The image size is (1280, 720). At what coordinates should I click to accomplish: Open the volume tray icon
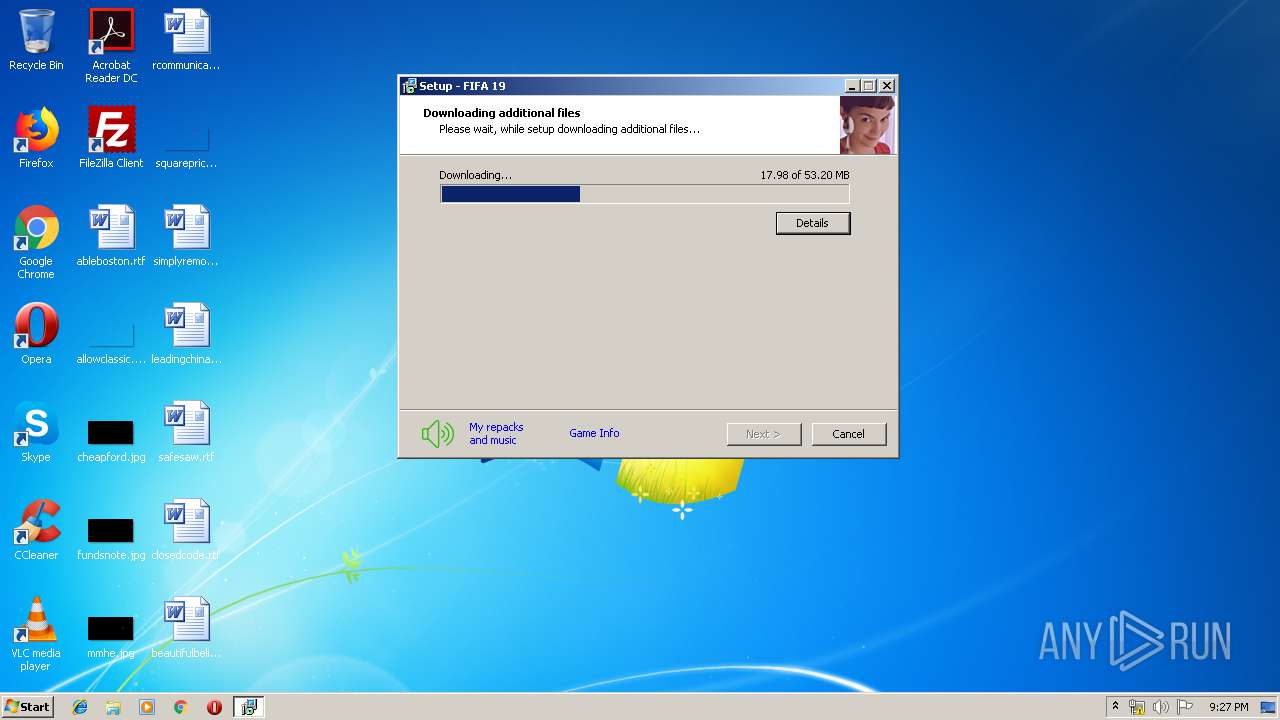pyautogui.click(x=1160, y=707)
